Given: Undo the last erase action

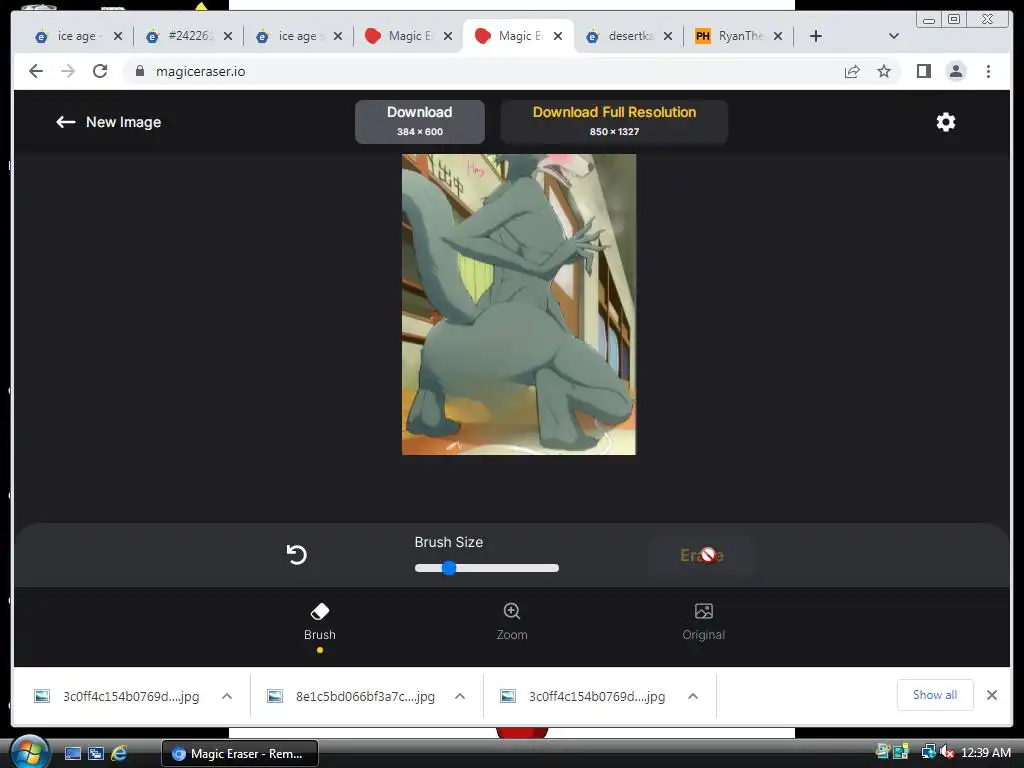Looking at the screenshot, I should (x=296, y=554).
